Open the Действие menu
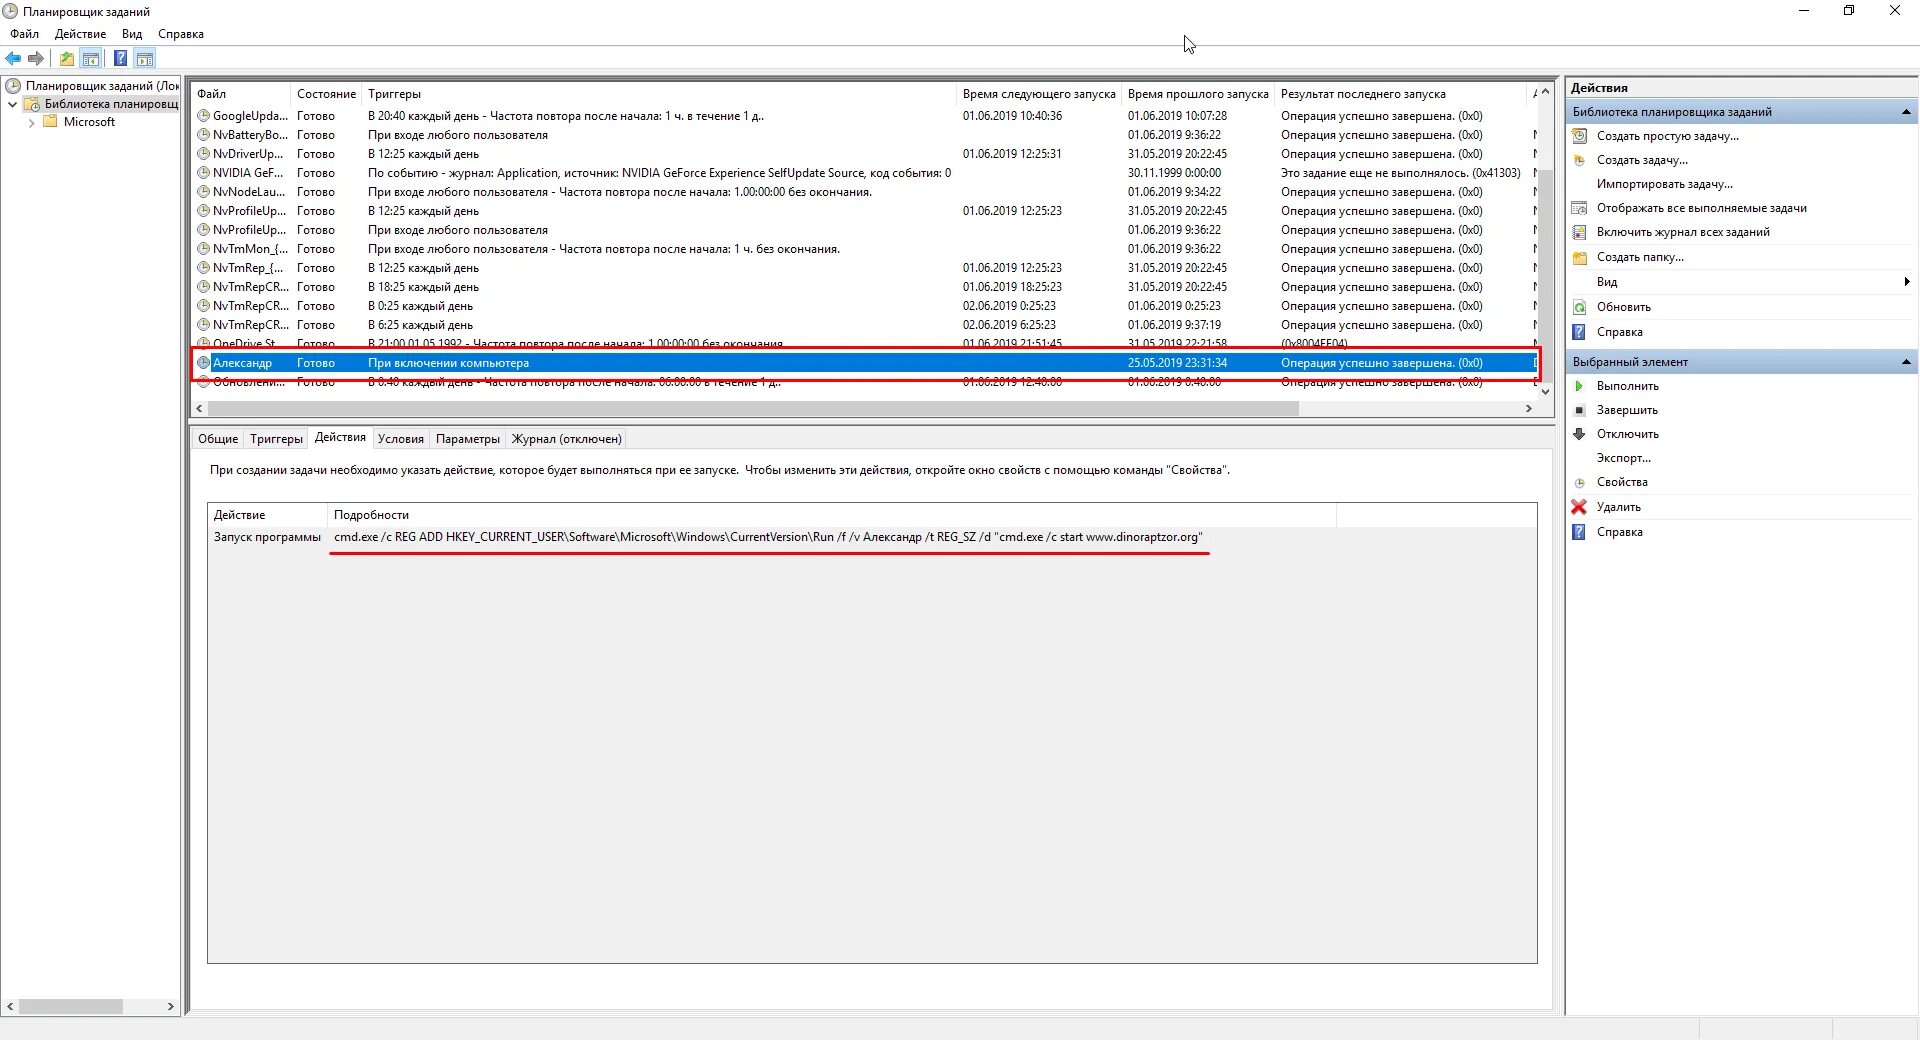1920x1040 pixels. [80, 34]
